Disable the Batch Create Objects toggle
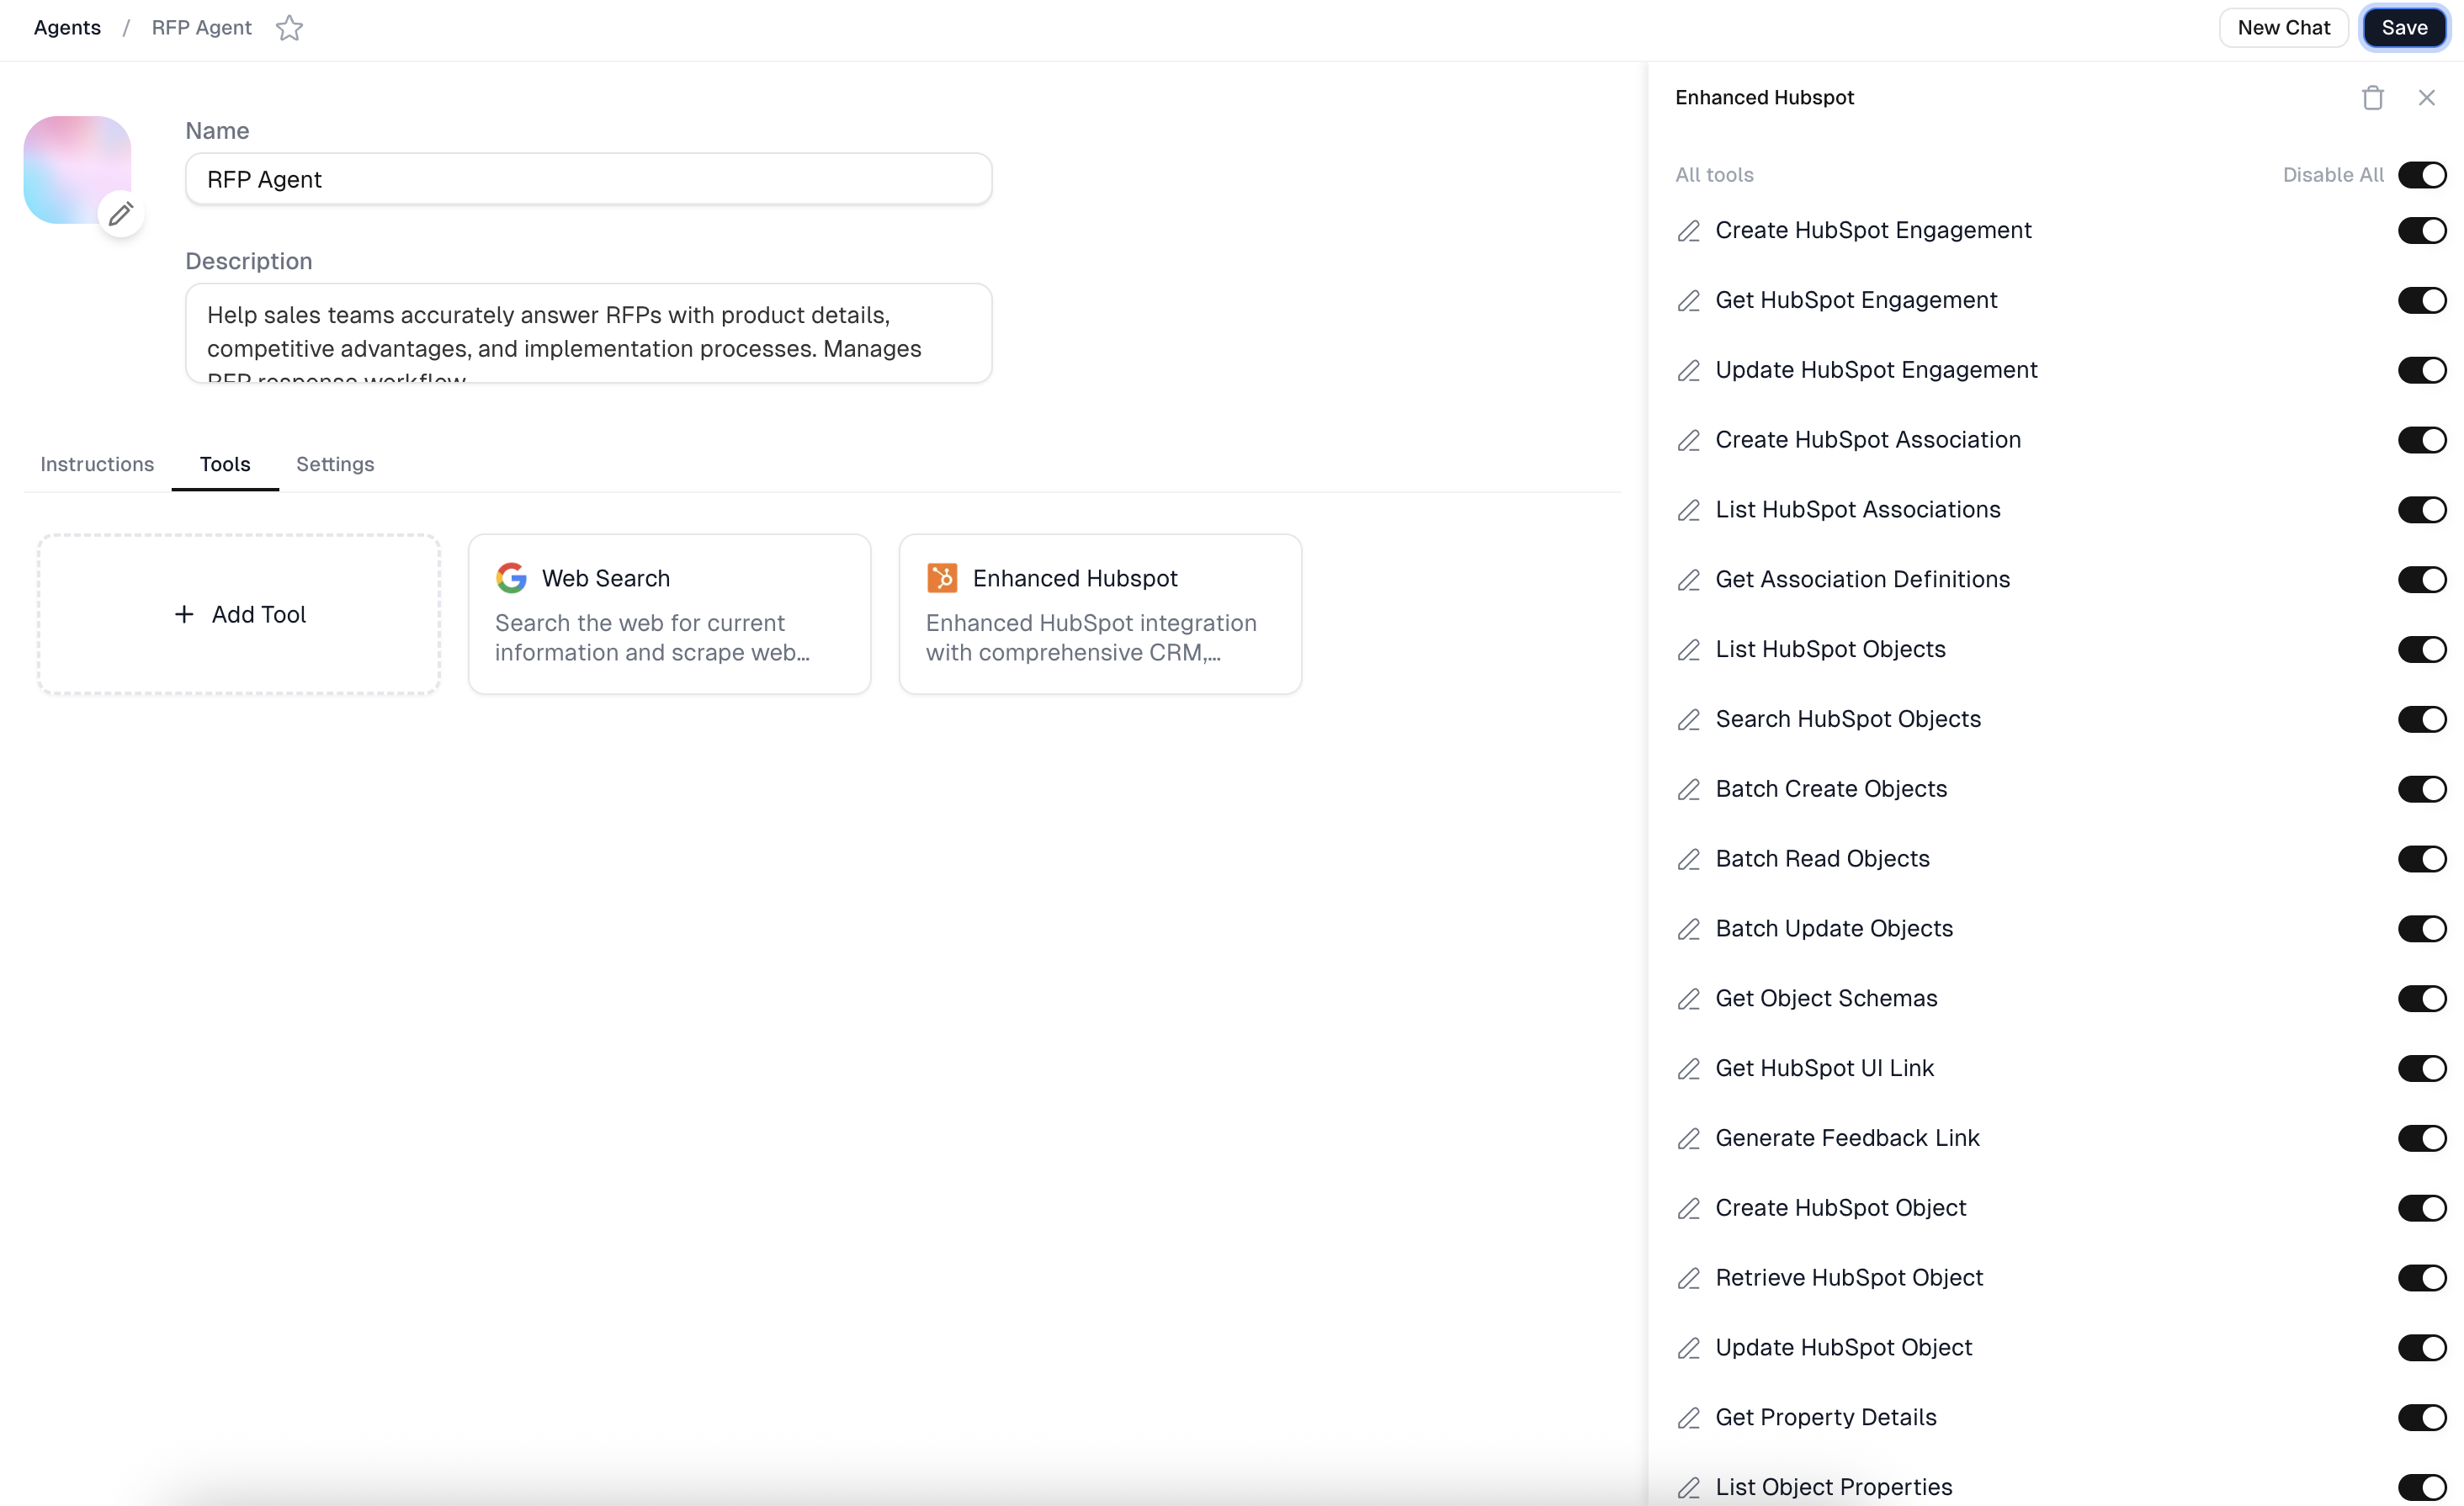The width and height of the screenshot is (2464, 1506). 2421,789
